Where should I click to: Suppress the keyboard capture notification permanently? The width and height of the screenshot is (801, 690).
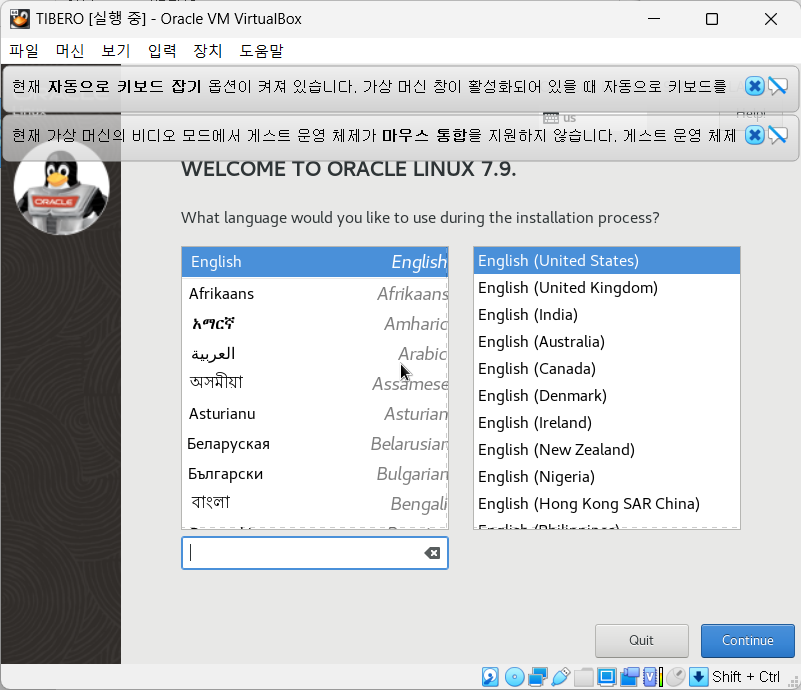(x=778, y=86)
